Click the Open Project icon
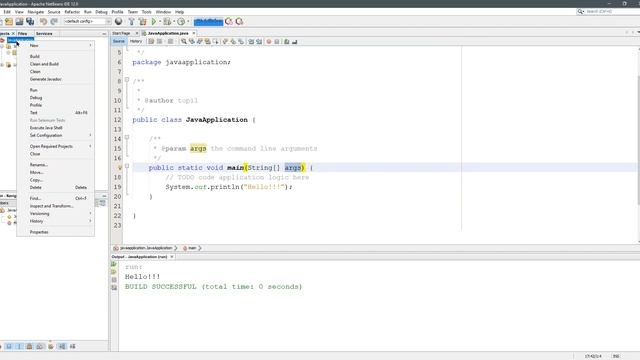 click(x=19, y=21)
